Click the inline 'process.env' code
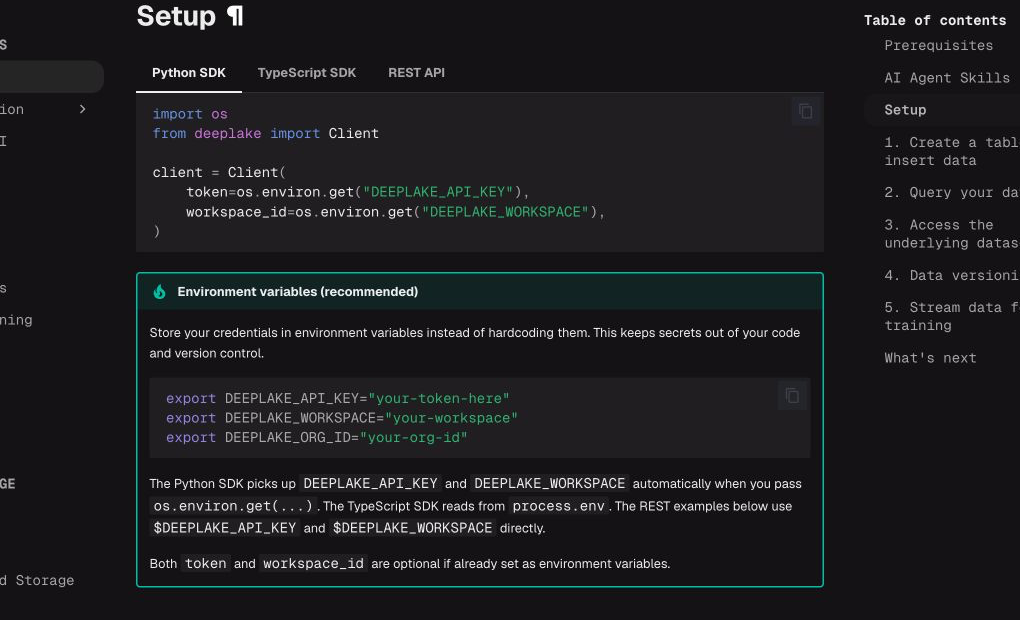1020x620 pixels. [x=558, y=506]
